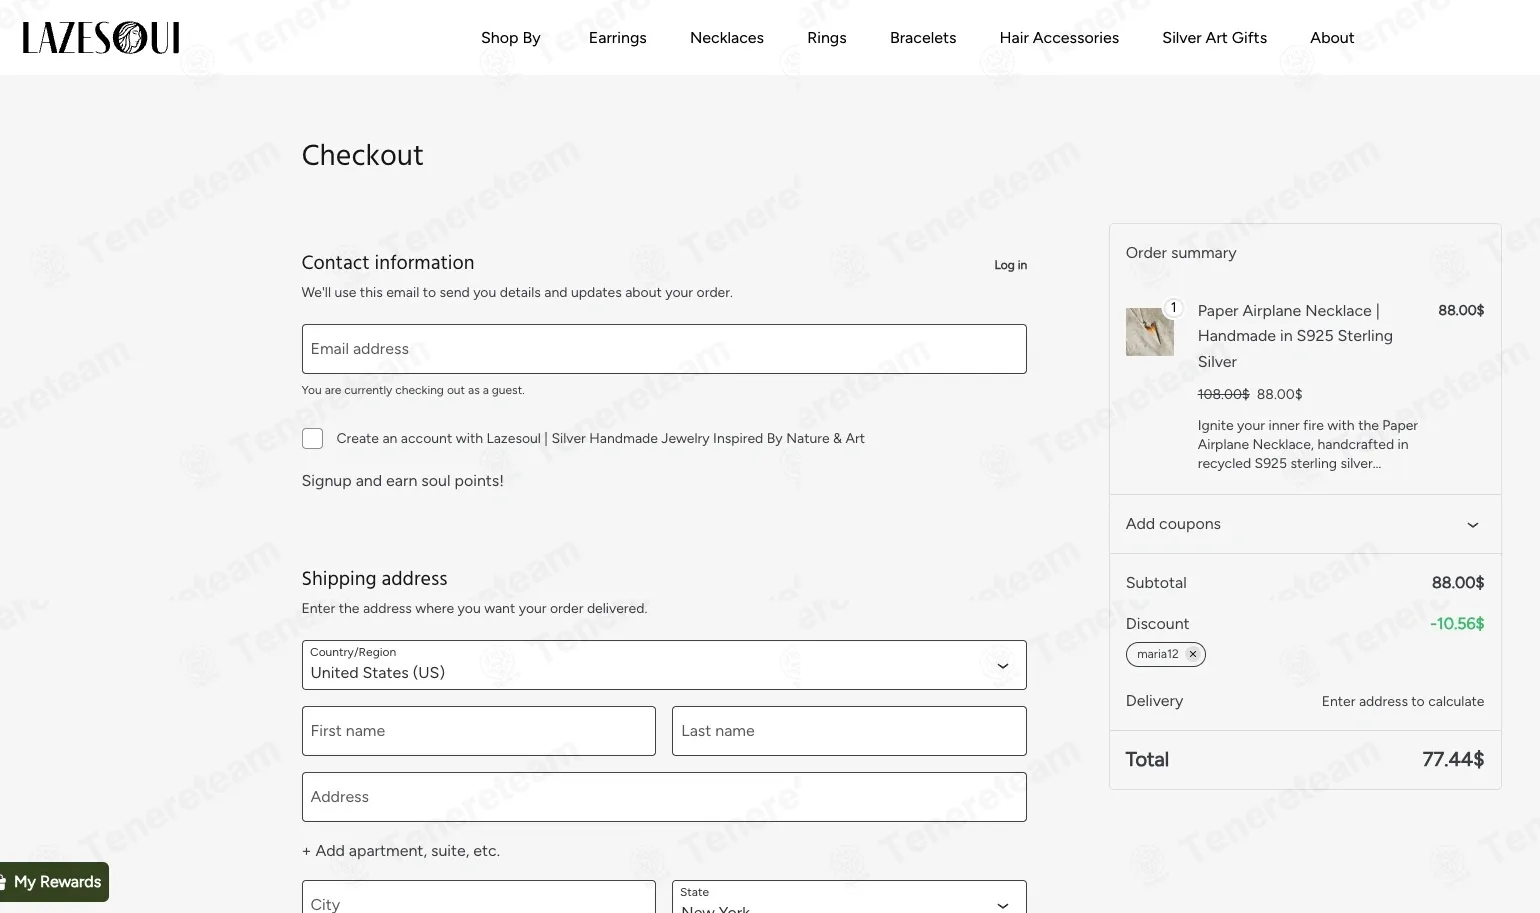Click Add apartment, suite, etc. link

[x=401, y=851]
